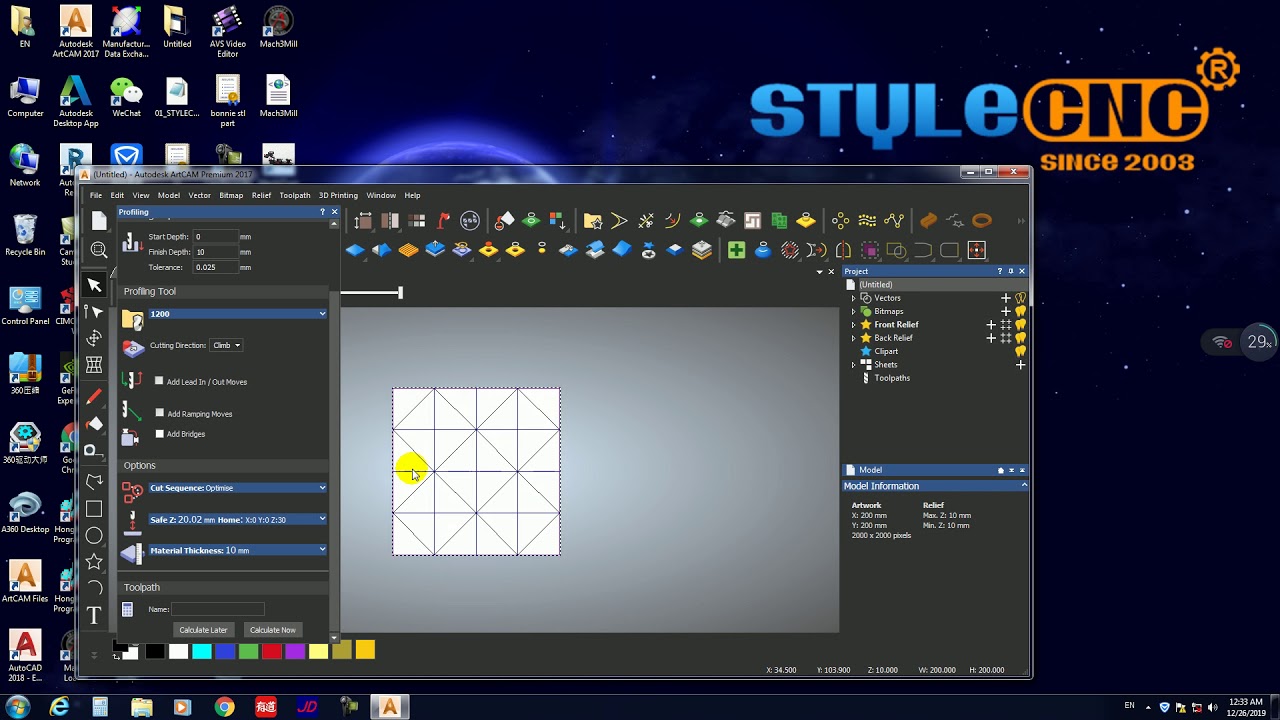Select the rectangle drawing tool
Viewport: 1280px width, 720px height.
pyautogui.click(x=94, y=509)
